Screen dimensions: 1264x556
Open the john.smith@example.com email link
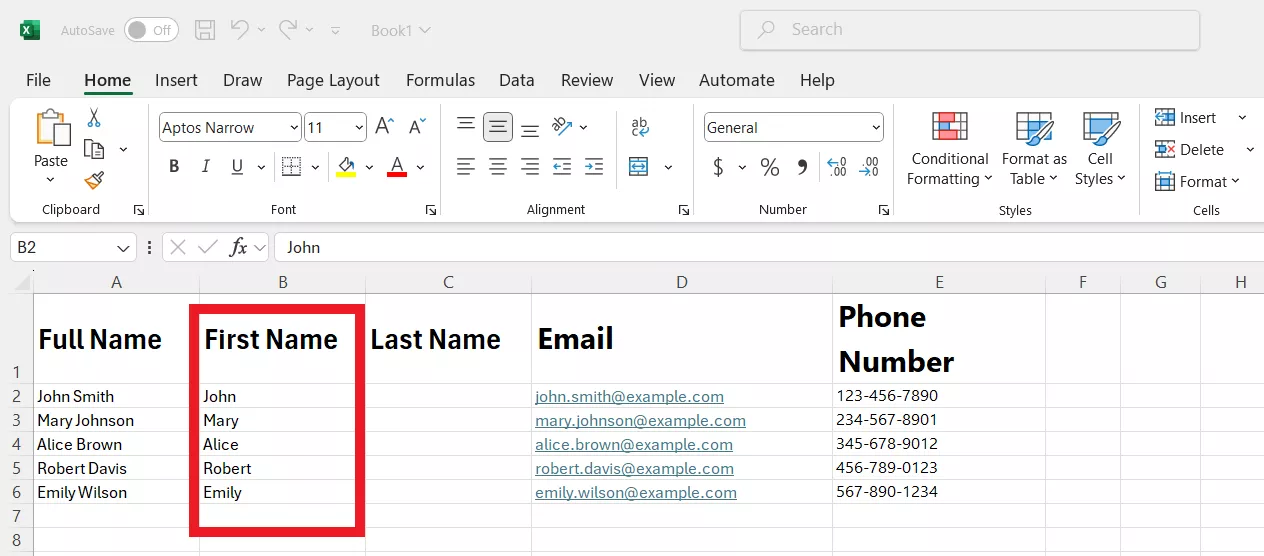(629, 397)
